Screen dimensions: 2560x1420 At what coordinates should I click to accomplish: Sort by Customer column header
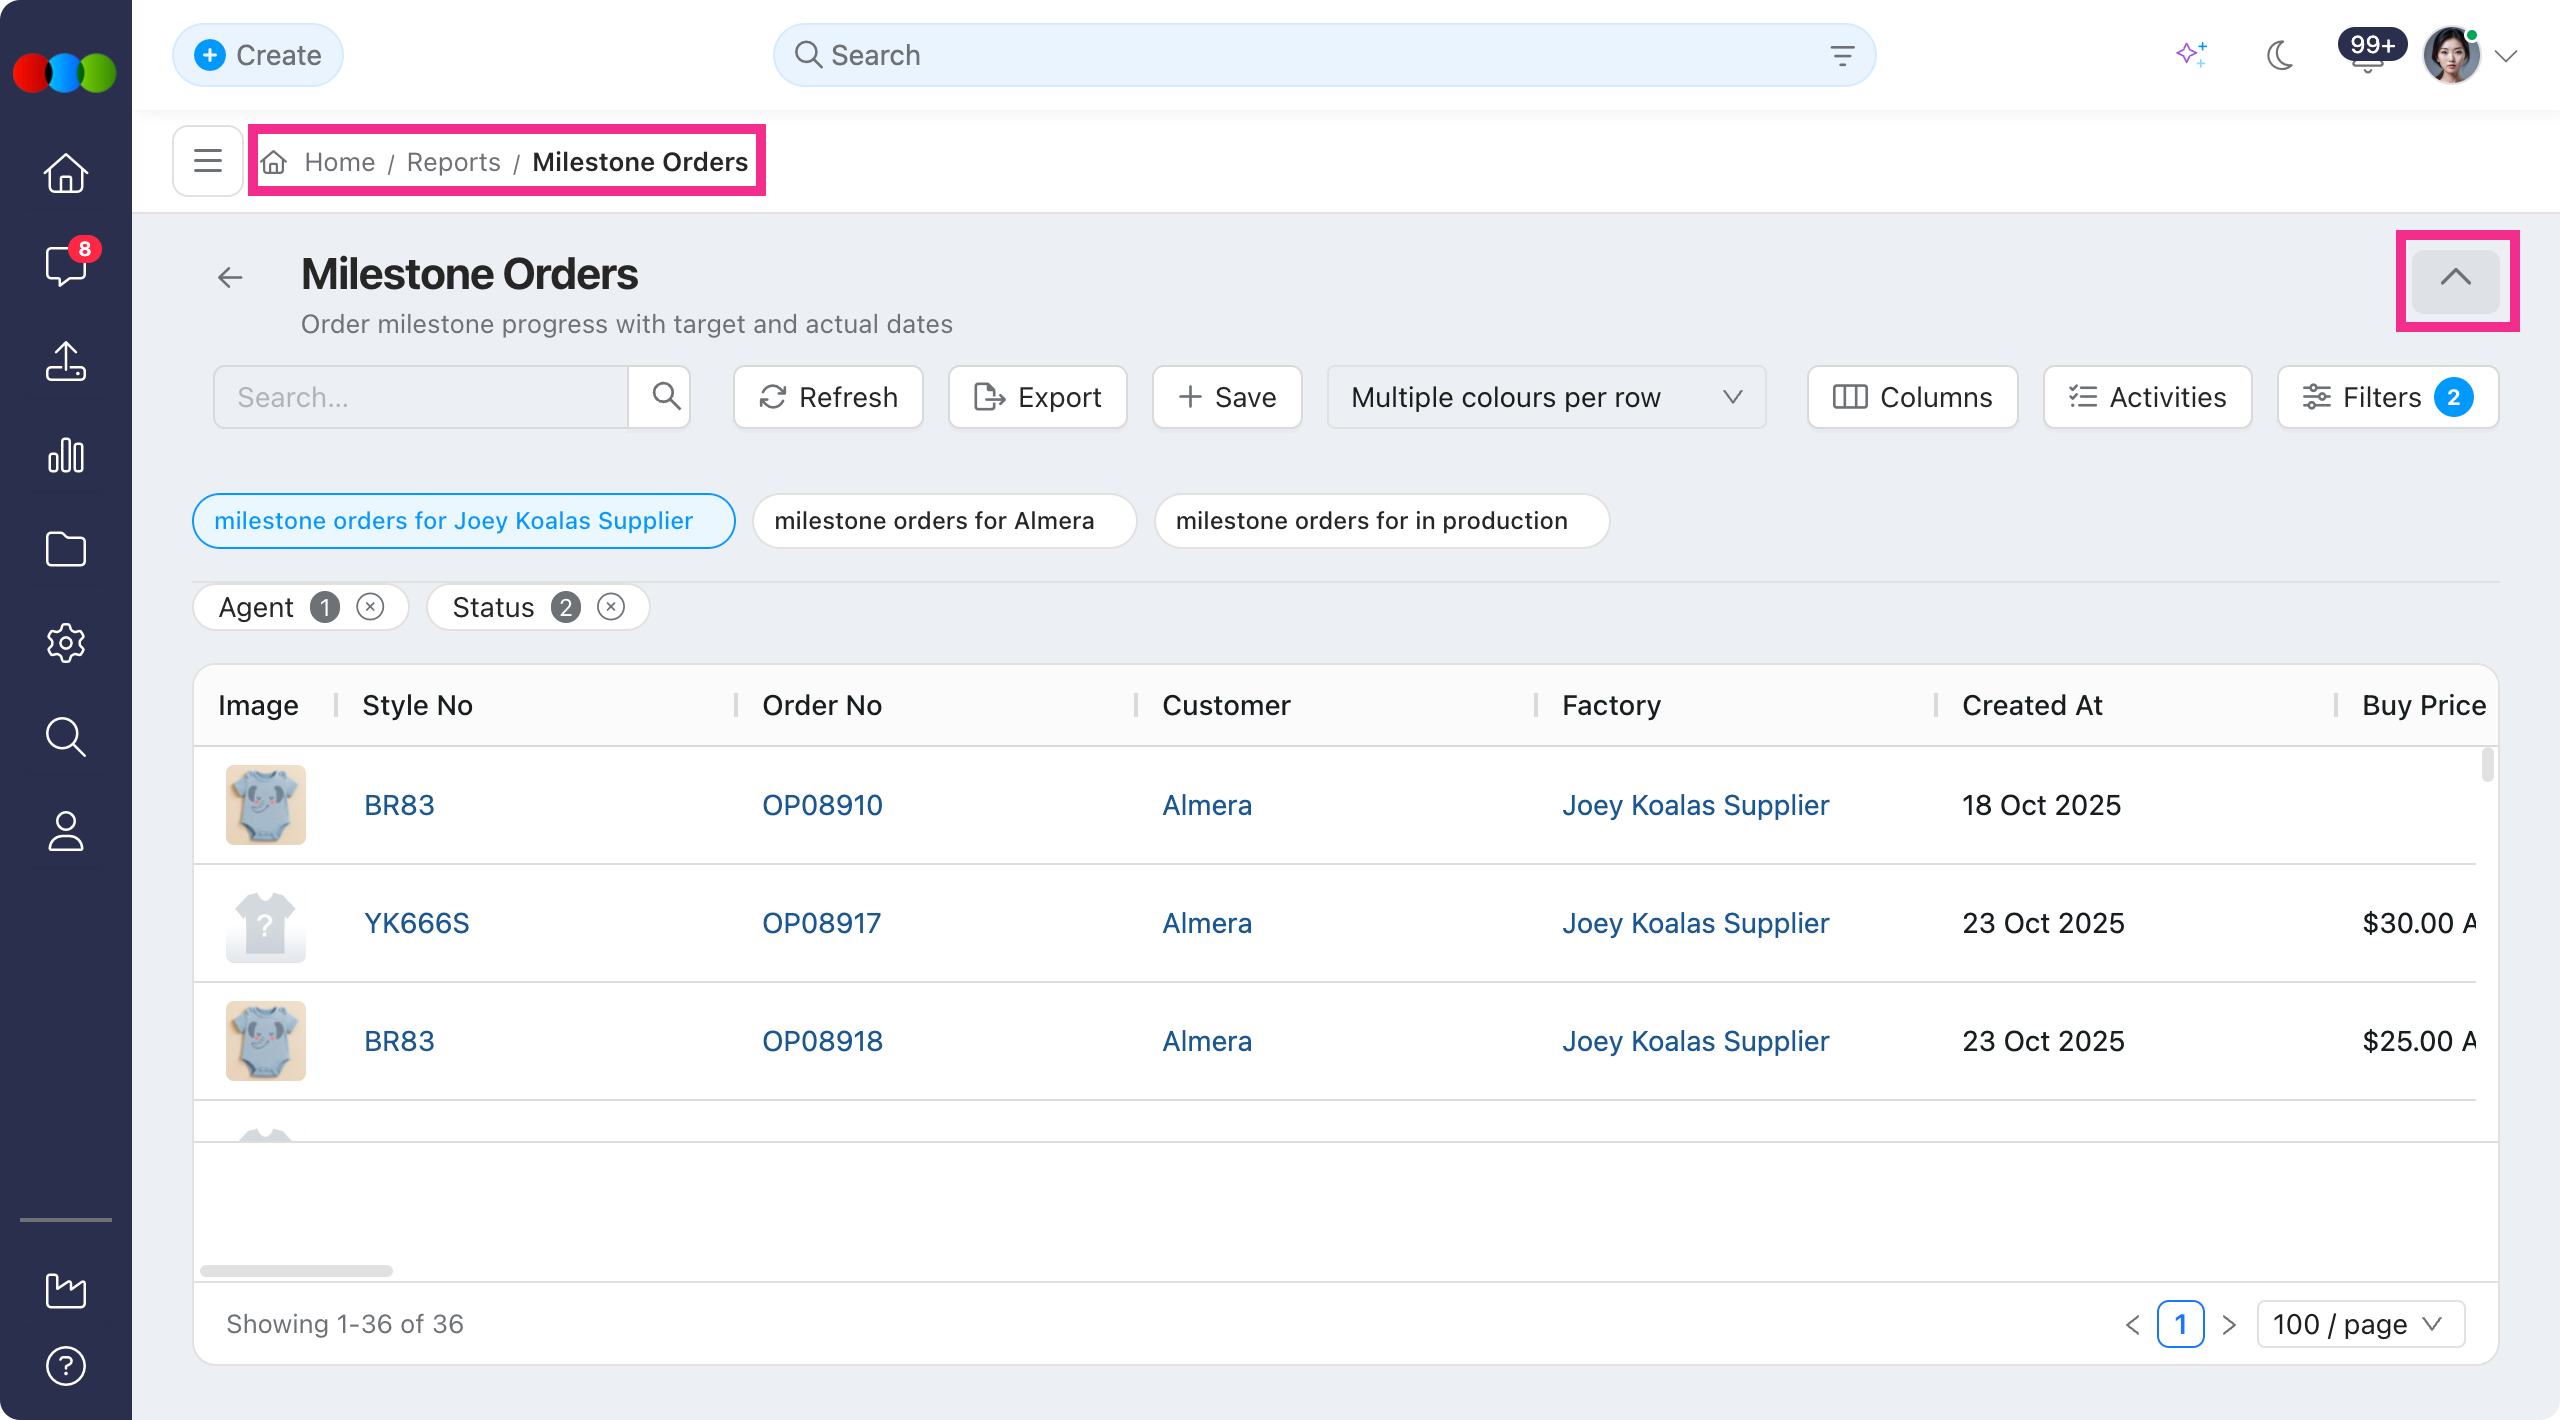pos(1226,705)
